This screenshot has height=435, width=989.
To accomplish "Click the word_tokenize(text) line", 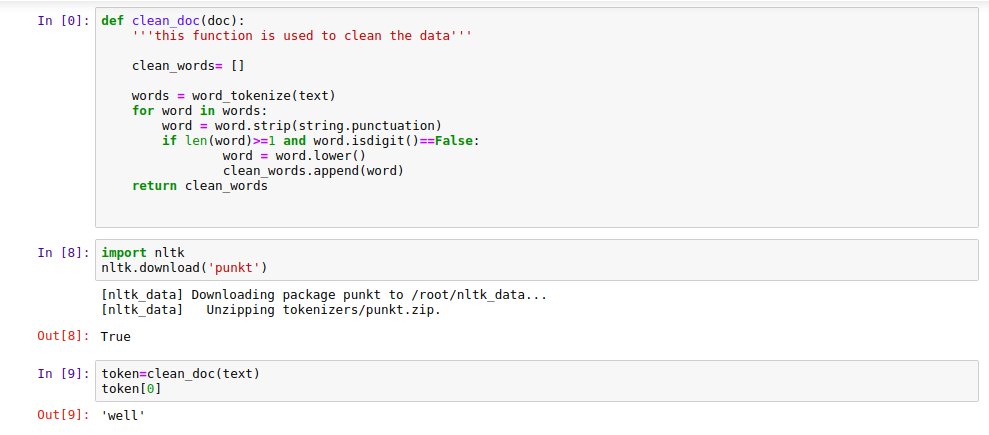I will point(233,96).
